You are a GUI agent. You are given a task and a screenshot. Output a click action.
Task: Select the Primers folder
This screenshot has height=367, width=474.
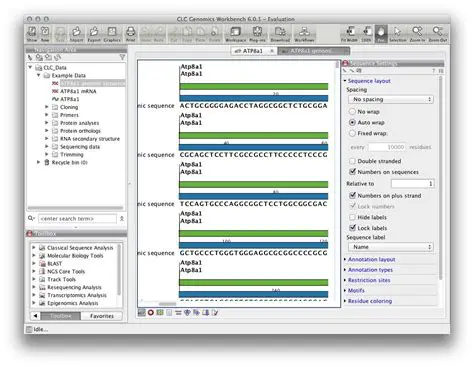tap(69, 115)
